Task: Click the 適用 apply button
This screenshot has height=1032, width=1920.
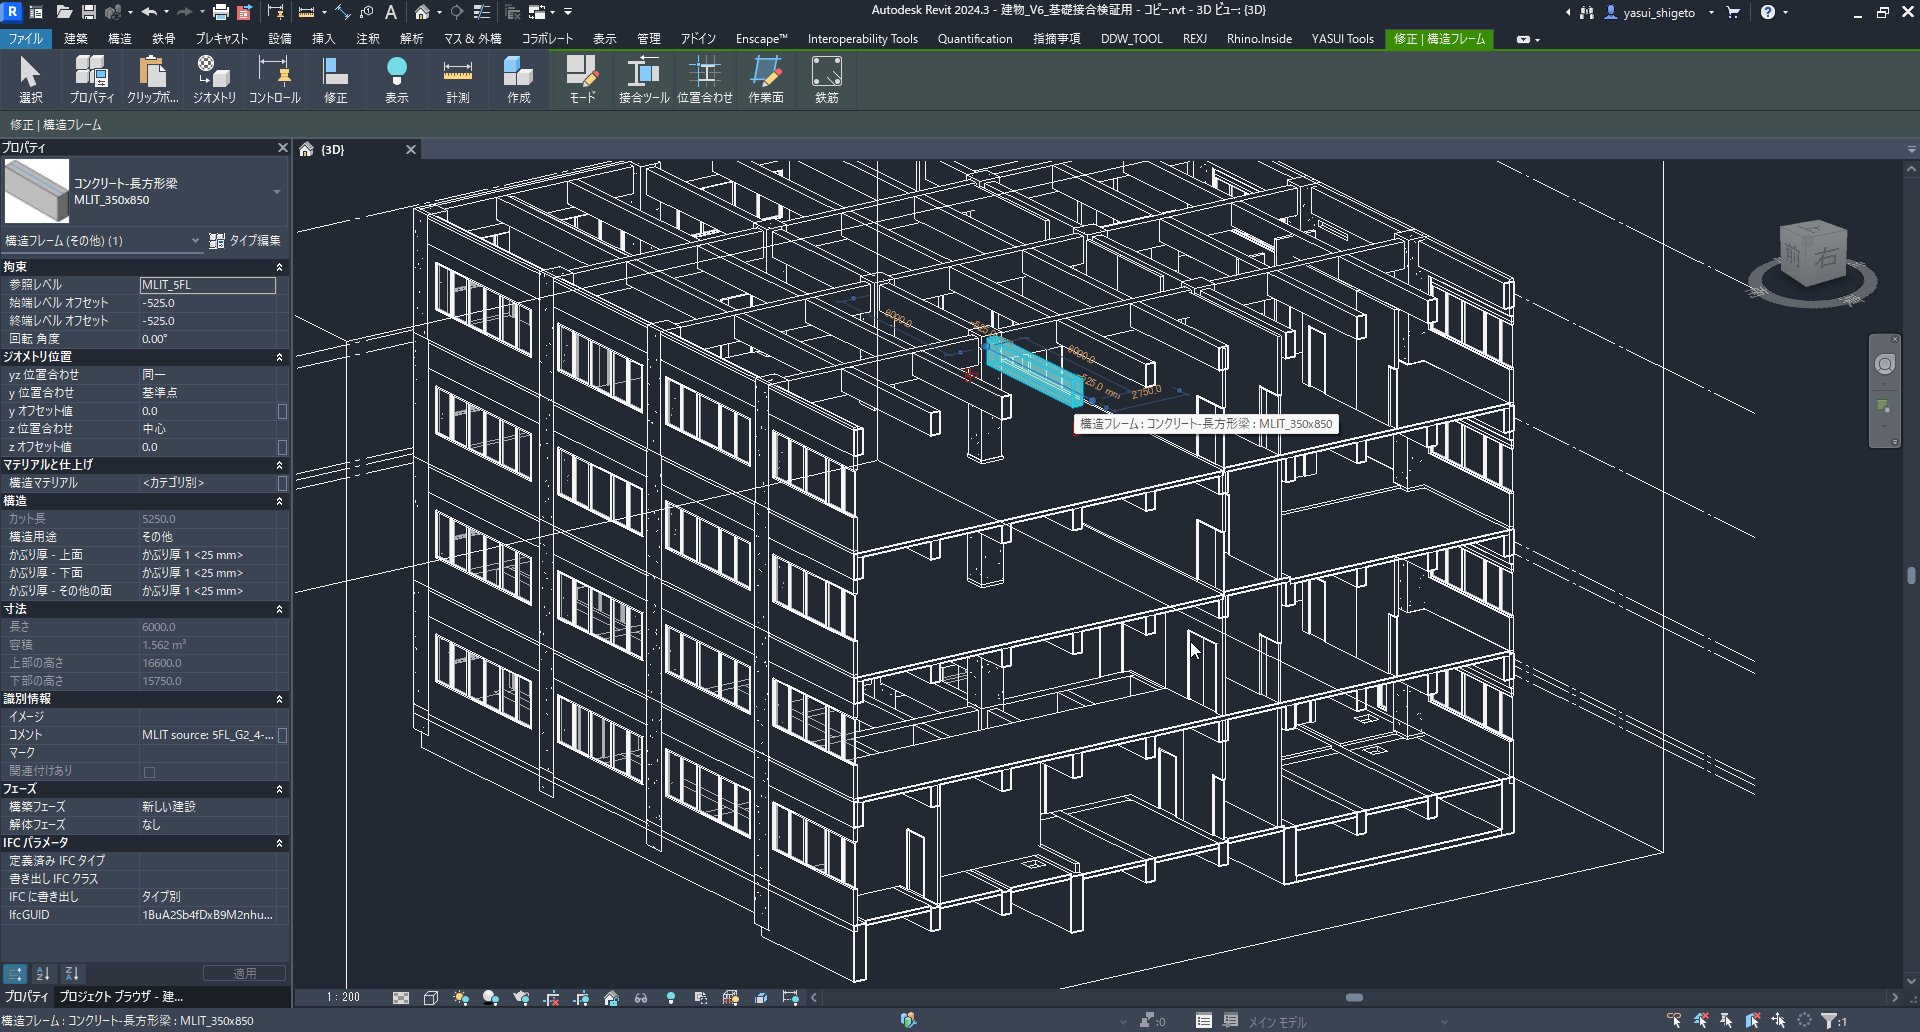Action: tap(244, 973)
